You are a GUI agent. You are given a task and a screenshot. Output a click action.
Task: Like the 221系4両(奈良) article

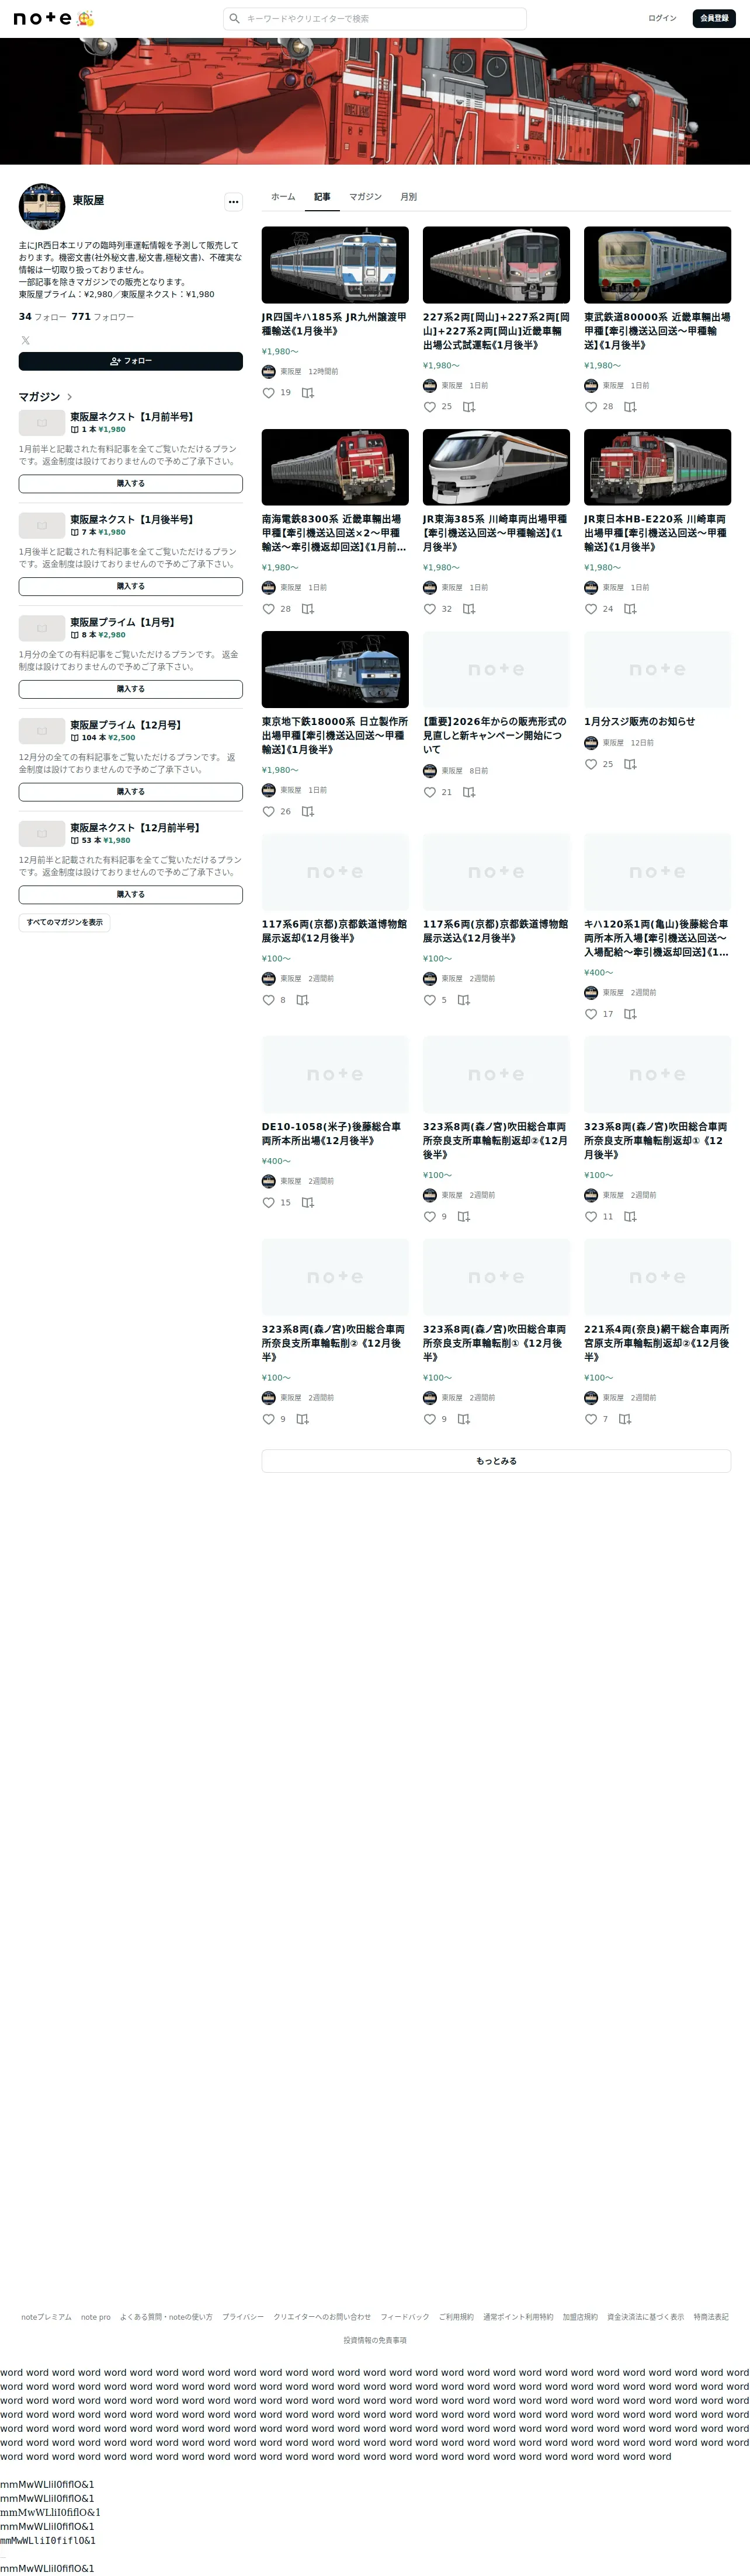click(591, 1419)
